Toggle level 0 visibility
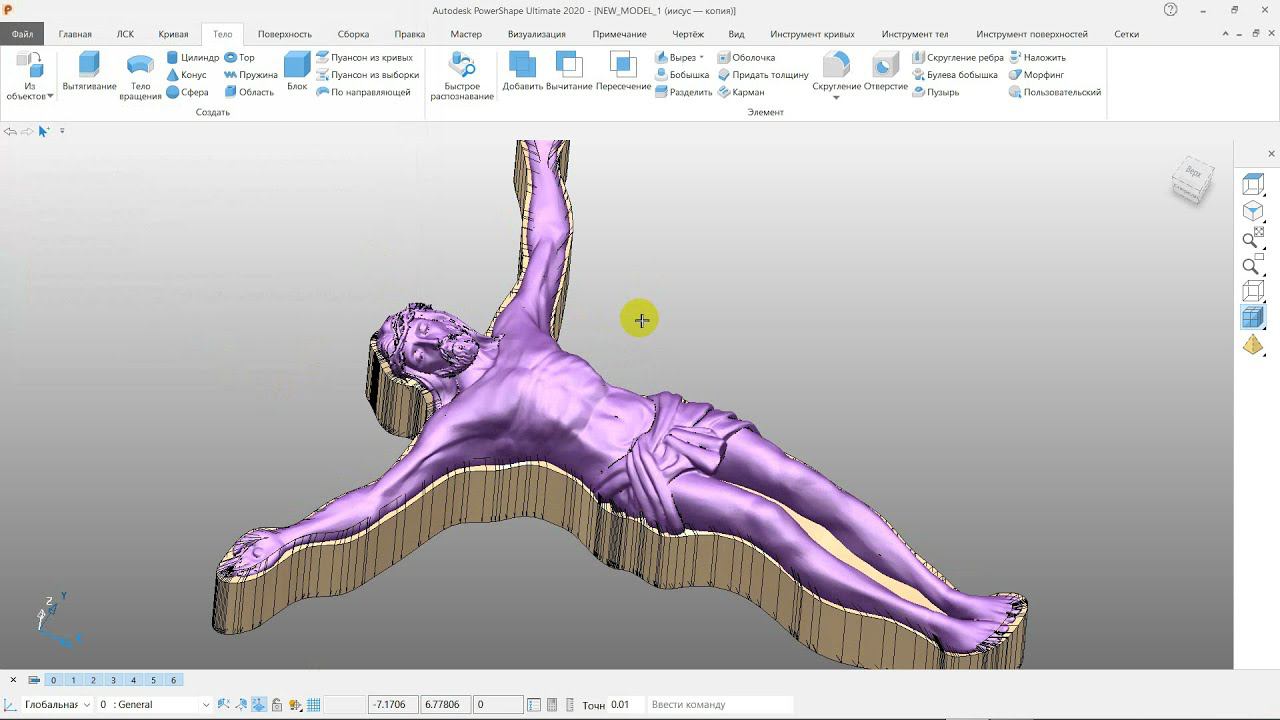Image resolution: width=1280 pixels, height=720 pixels. 53,680
